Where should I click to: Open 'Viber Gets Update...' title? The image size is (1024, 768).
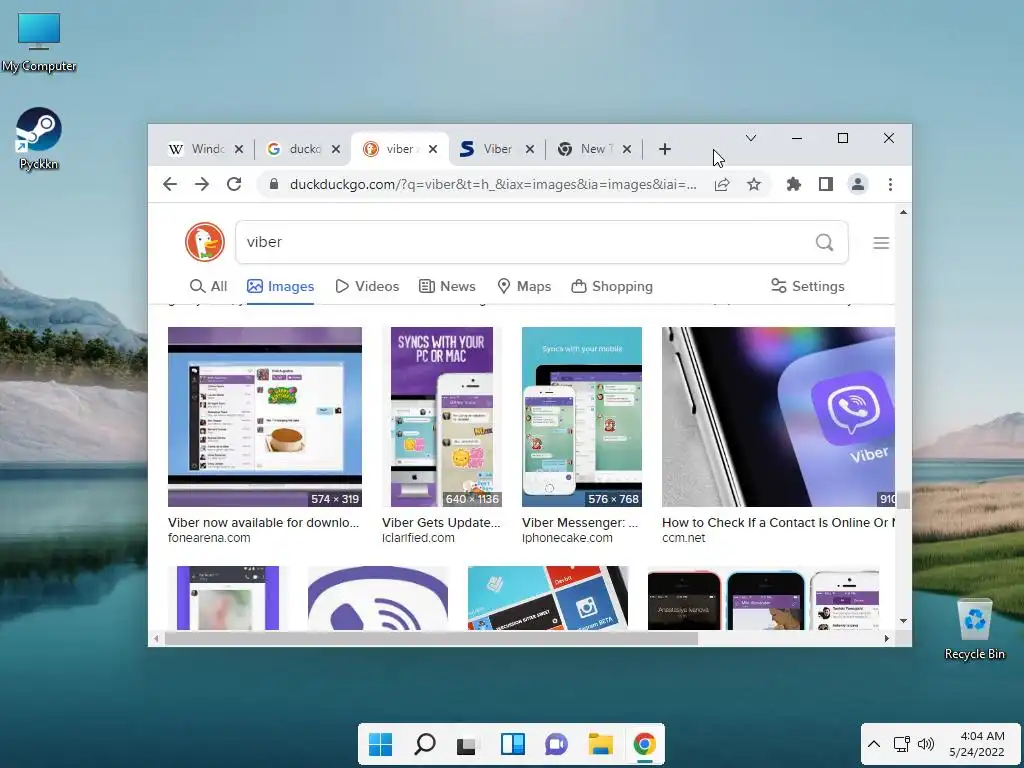coord(441,522)
